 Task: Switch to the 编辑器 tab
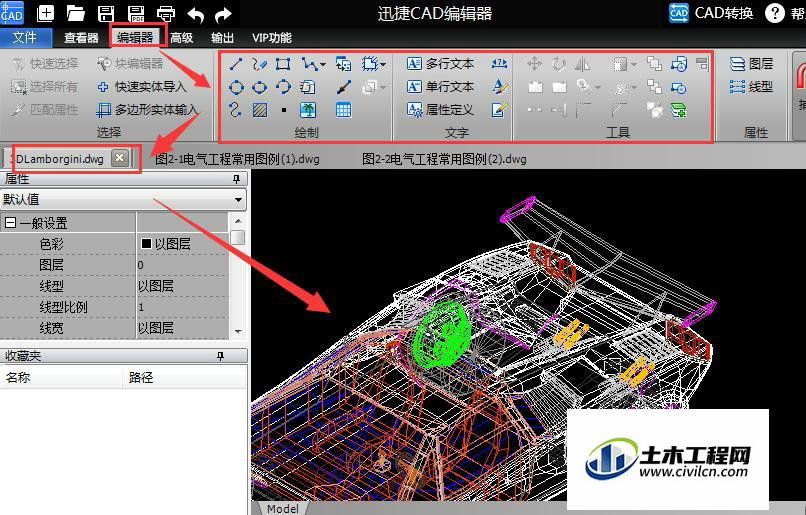[135, 38]
